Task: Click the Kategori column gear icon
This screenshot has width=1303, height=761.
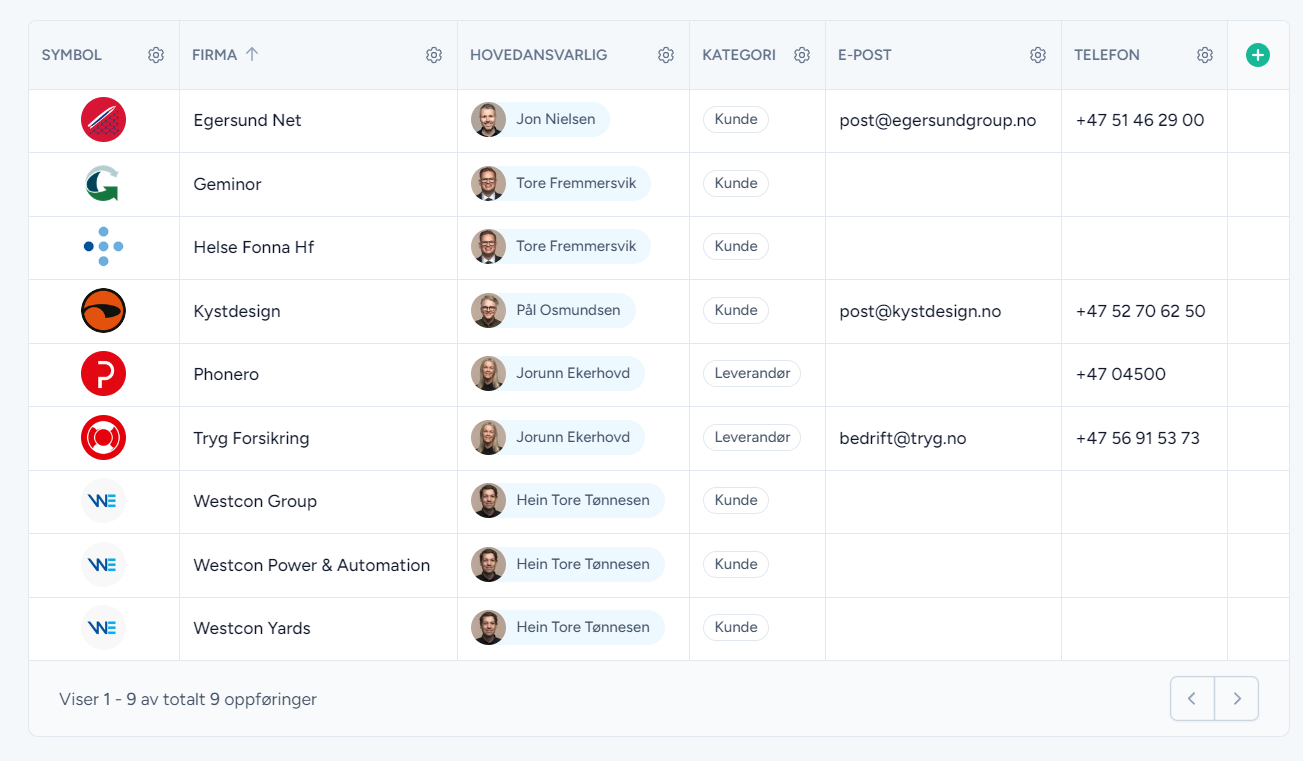Action: pyautogui.click(x=802, y=55)
